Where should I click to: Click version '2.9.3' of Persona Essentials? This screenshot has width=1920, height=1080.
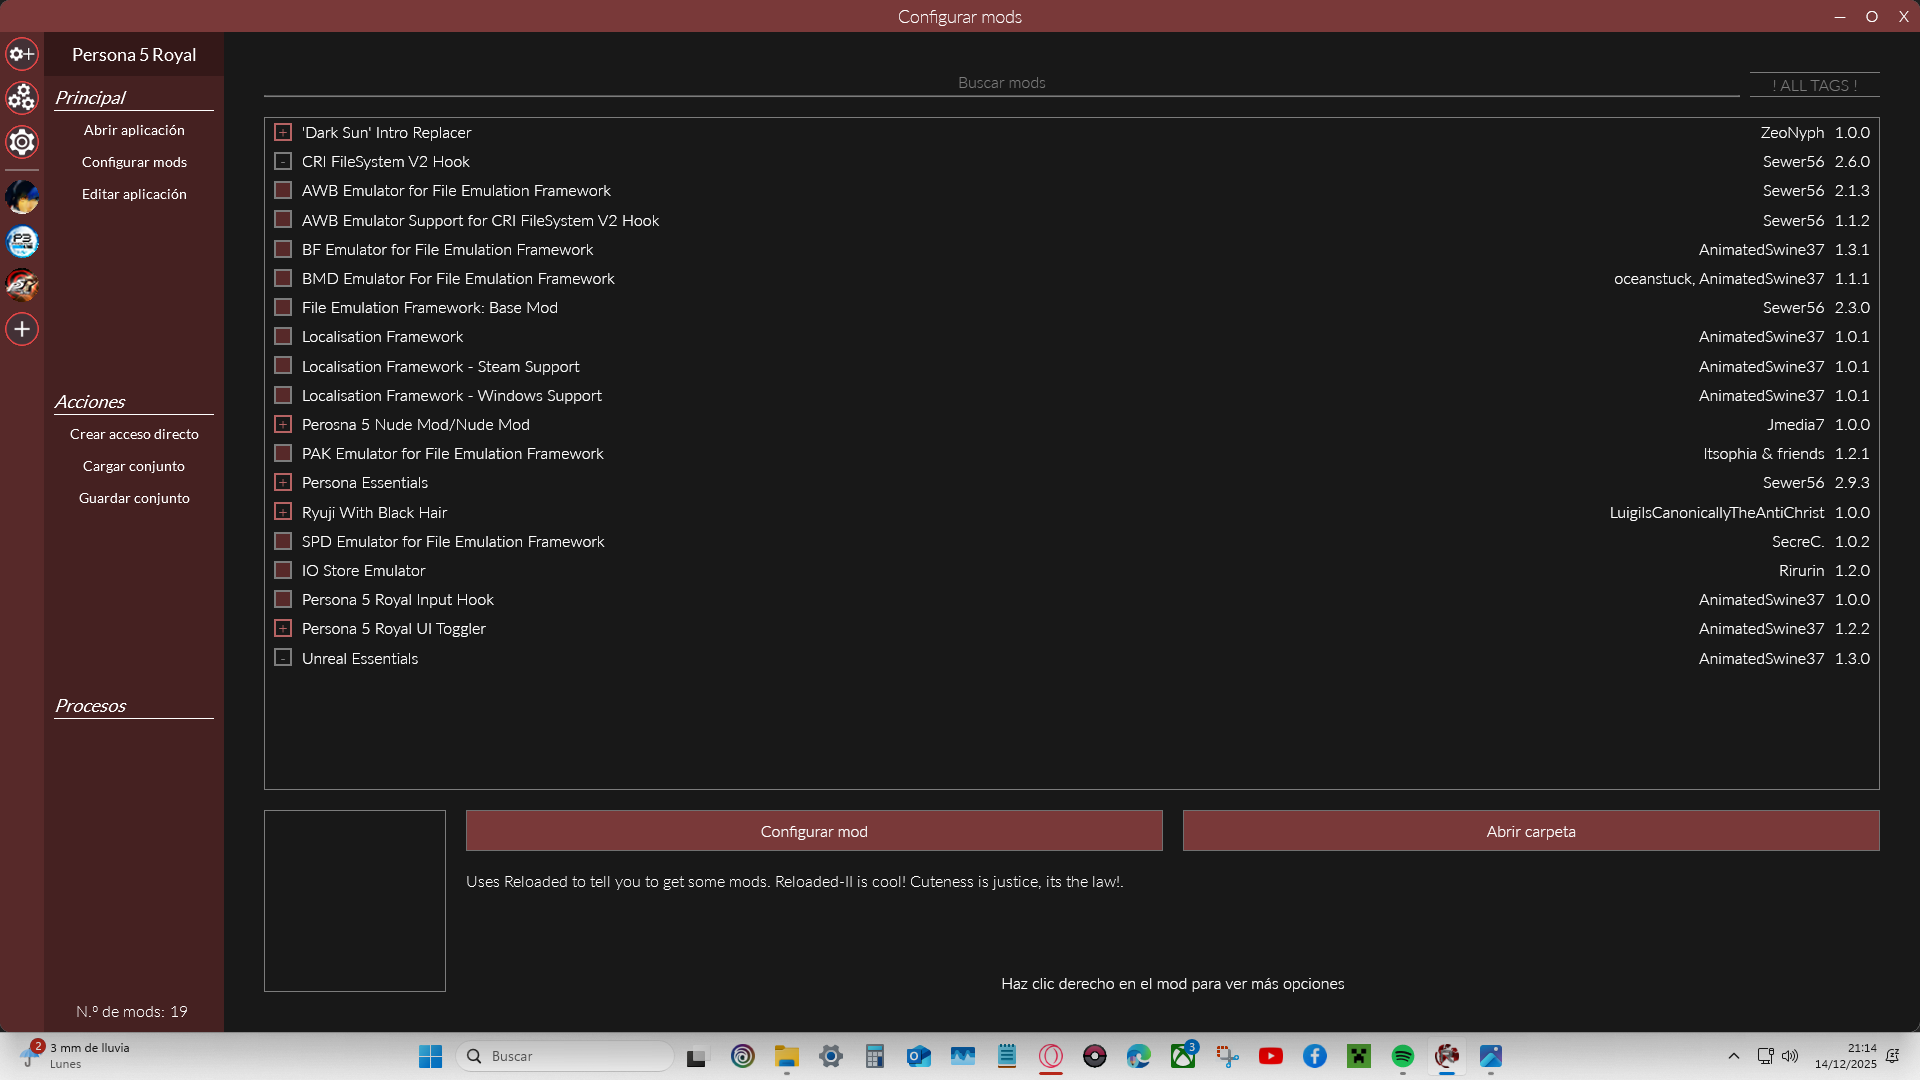1852,482
